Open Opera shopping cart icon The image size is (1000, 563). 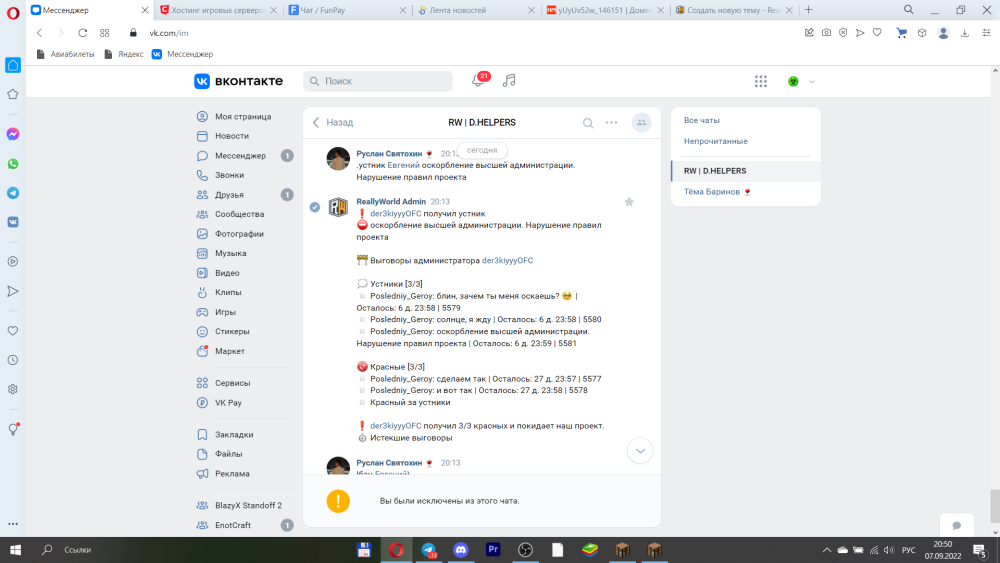coord(901,33)
